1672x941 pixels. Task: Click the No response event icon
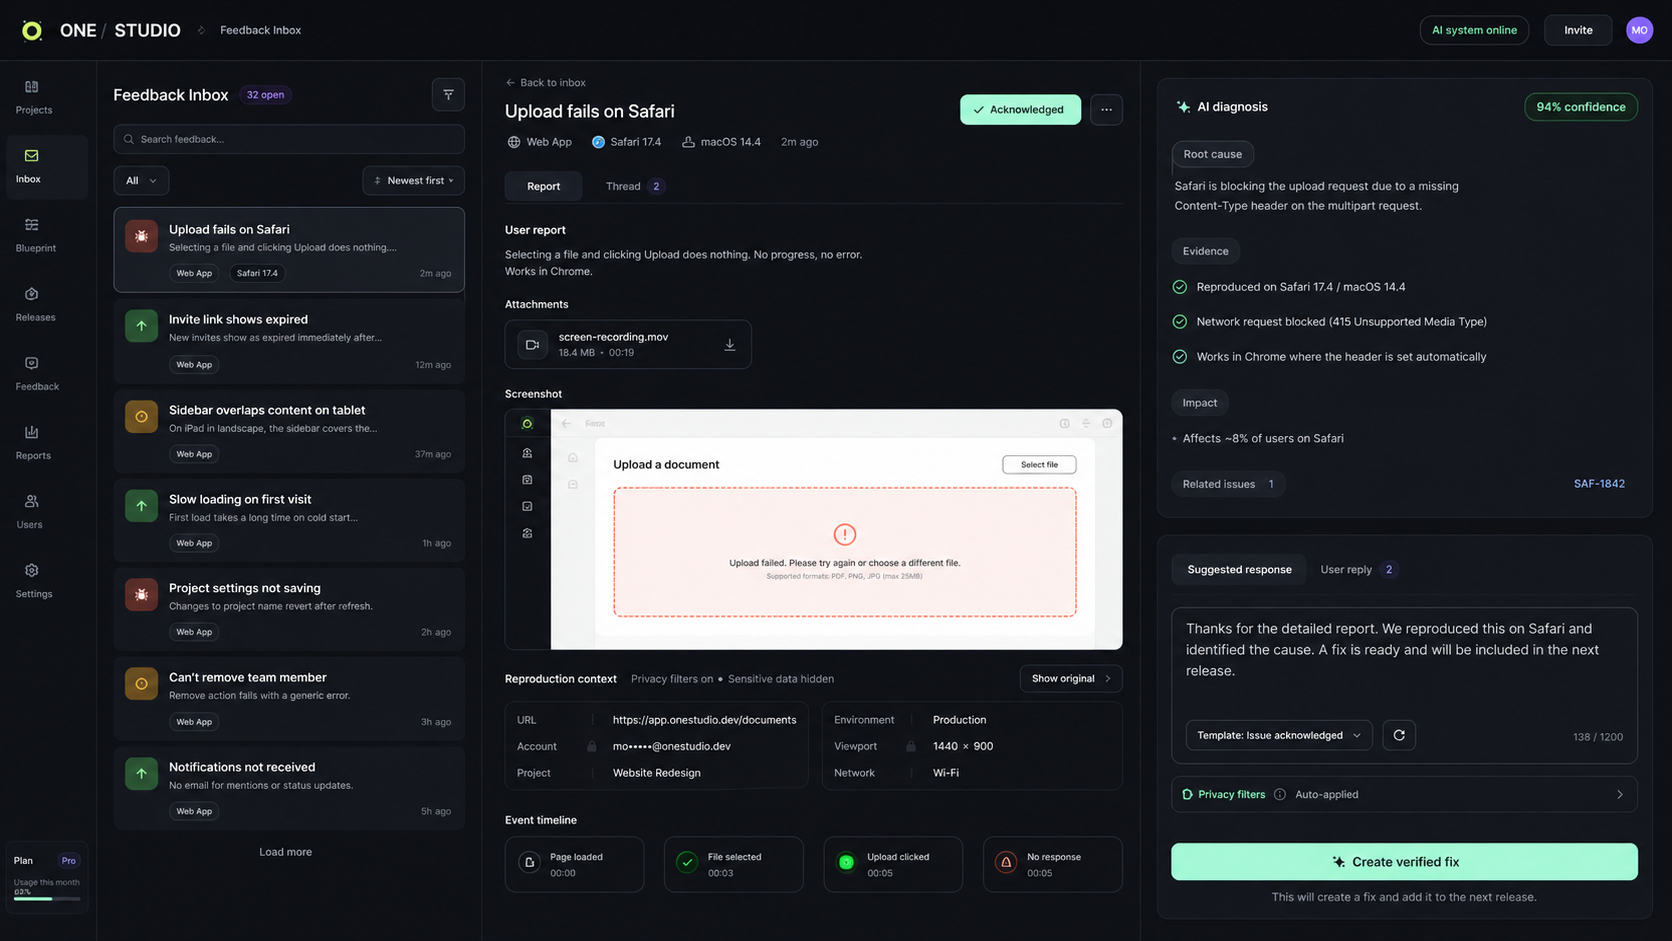point(1006,863)
